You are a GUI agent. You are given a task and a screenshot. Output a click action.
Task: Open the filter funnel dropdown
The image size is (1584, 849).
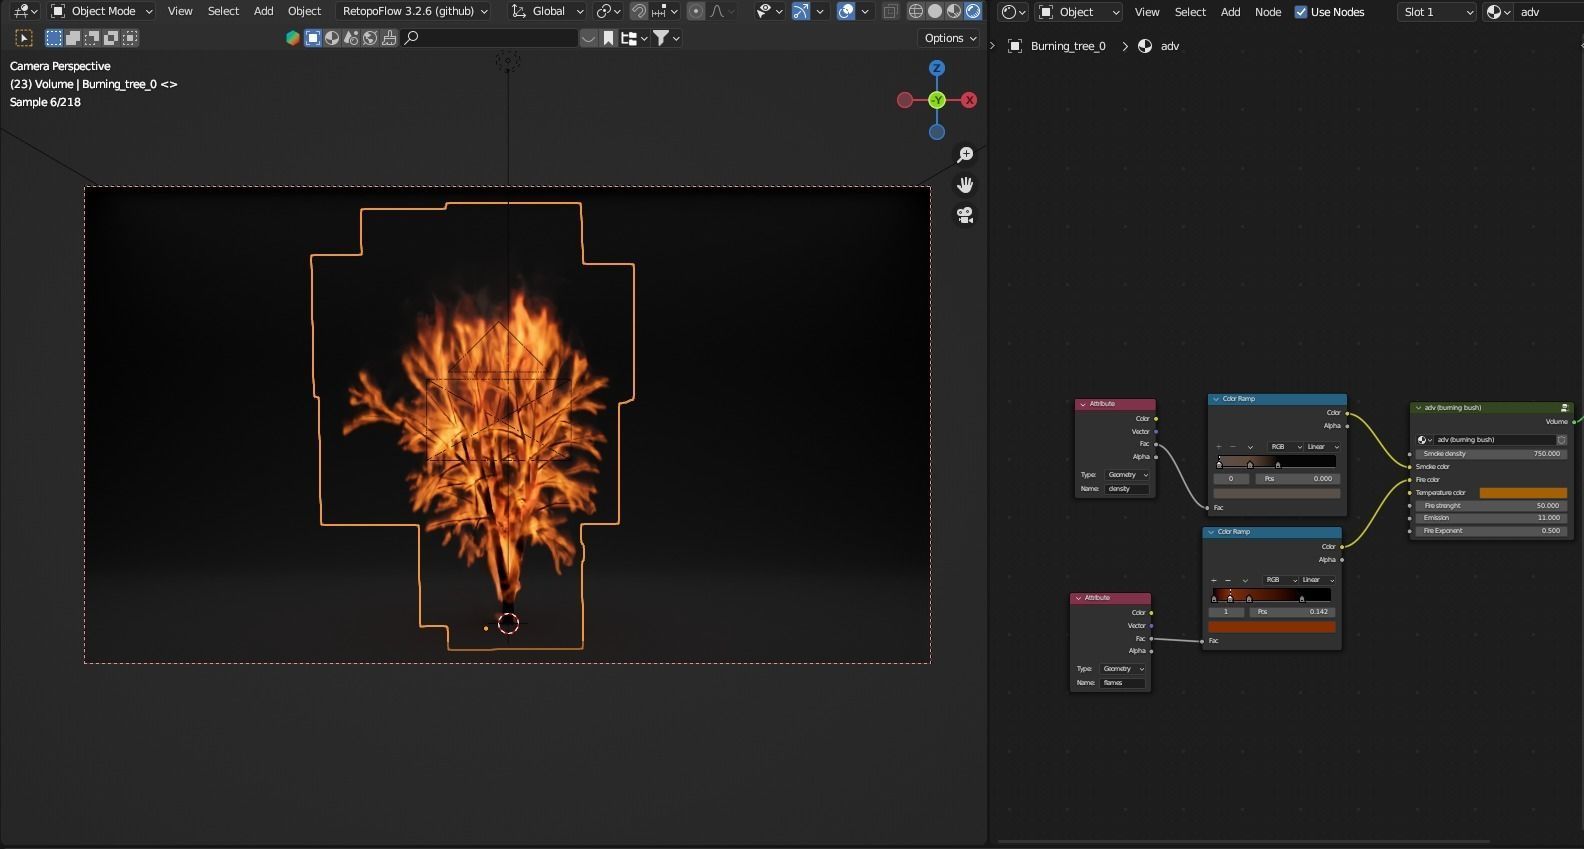point(667,38)
